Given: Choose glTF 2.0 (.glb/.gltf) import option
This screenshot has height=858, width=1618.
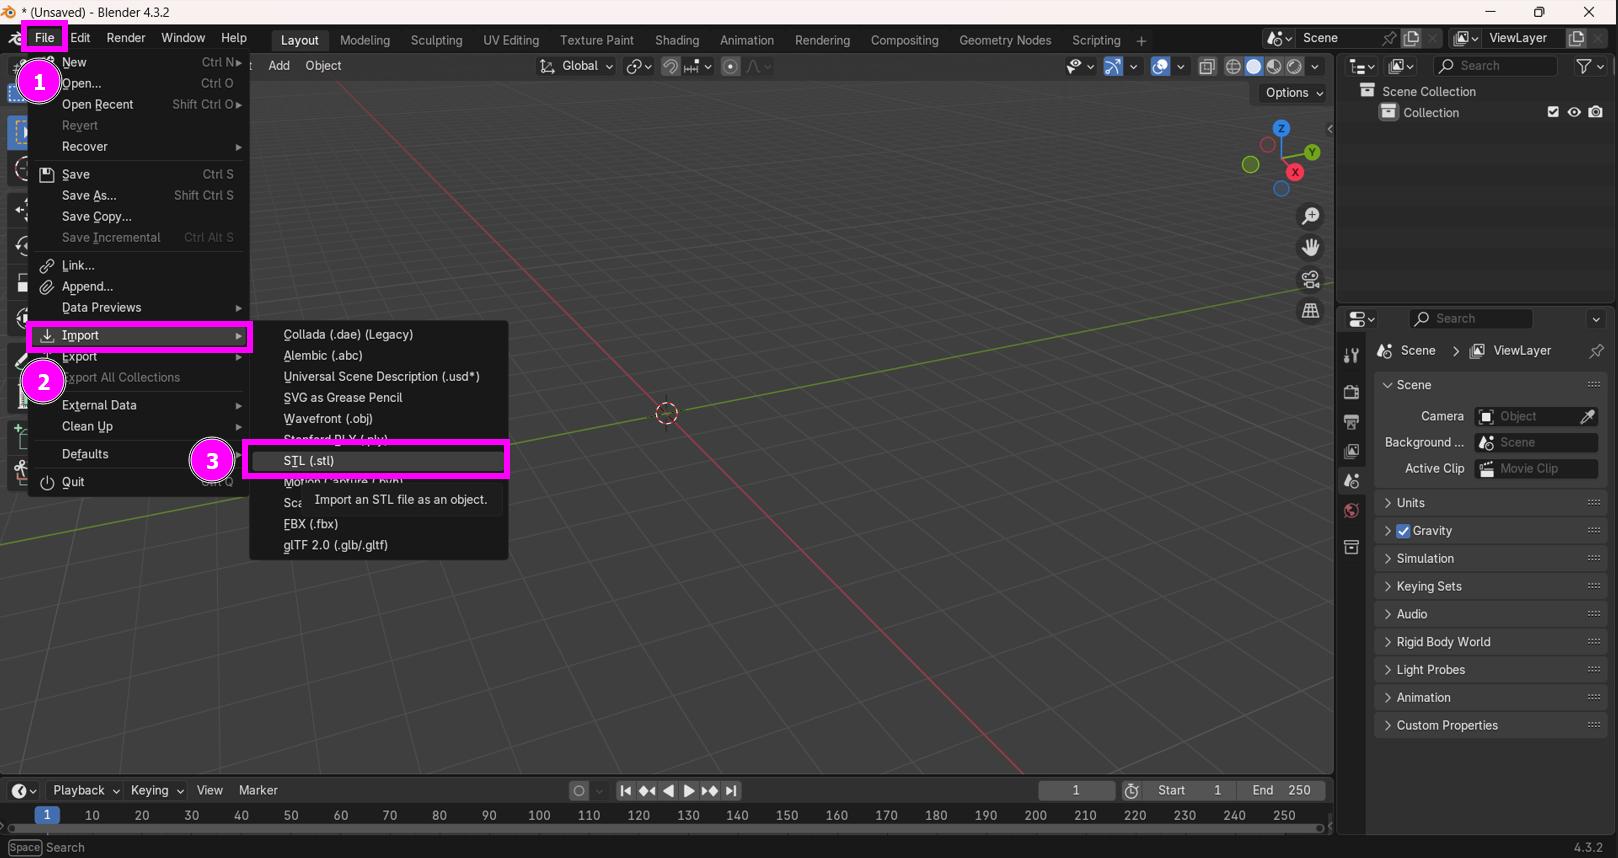Looking at the screenshot, I should pos(378,545).
